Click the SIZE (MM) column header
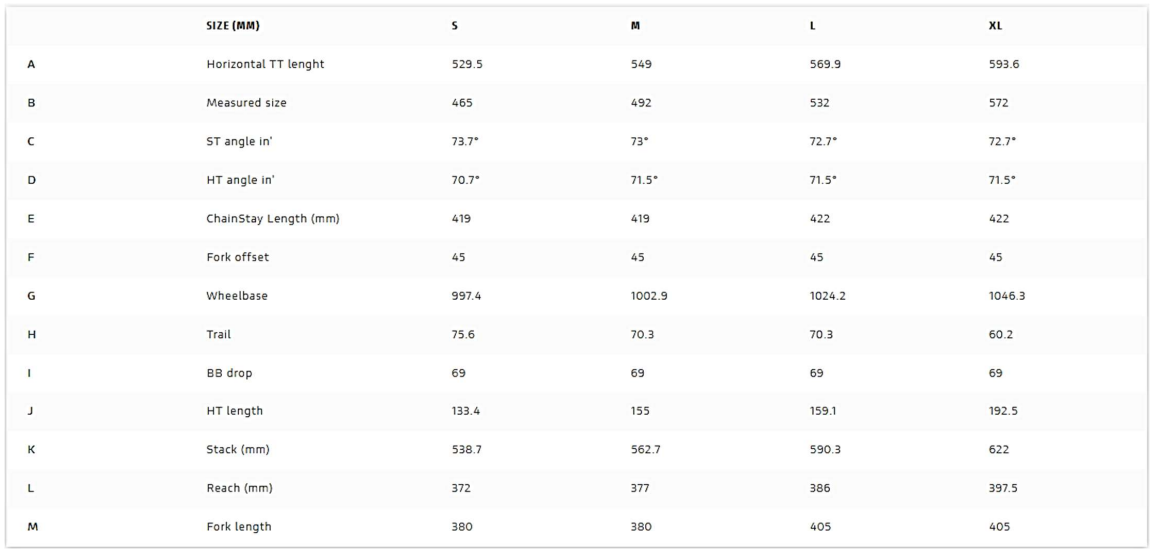 [x=233, y=26]
